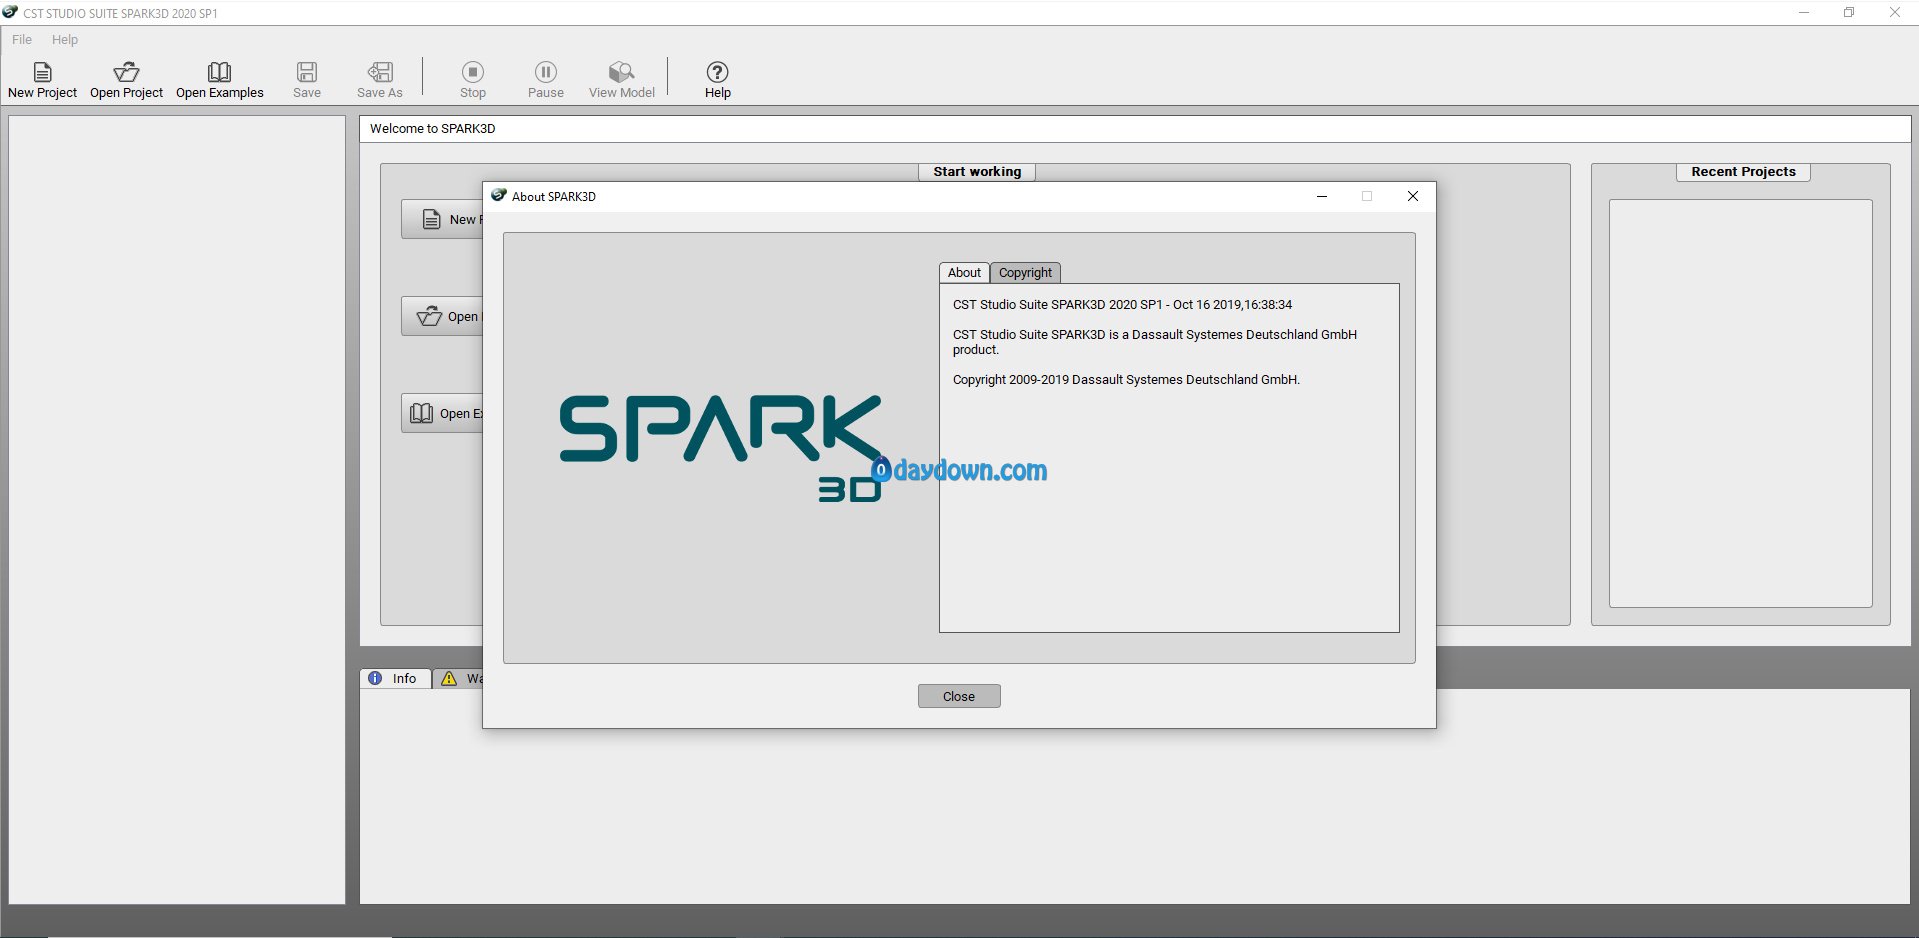Image resolution: width=1919 pixels, height=938 pixels.
Task: Click the SPARK3D app icon in title bar
Action: pyautogui.click(x=11, y=13)
